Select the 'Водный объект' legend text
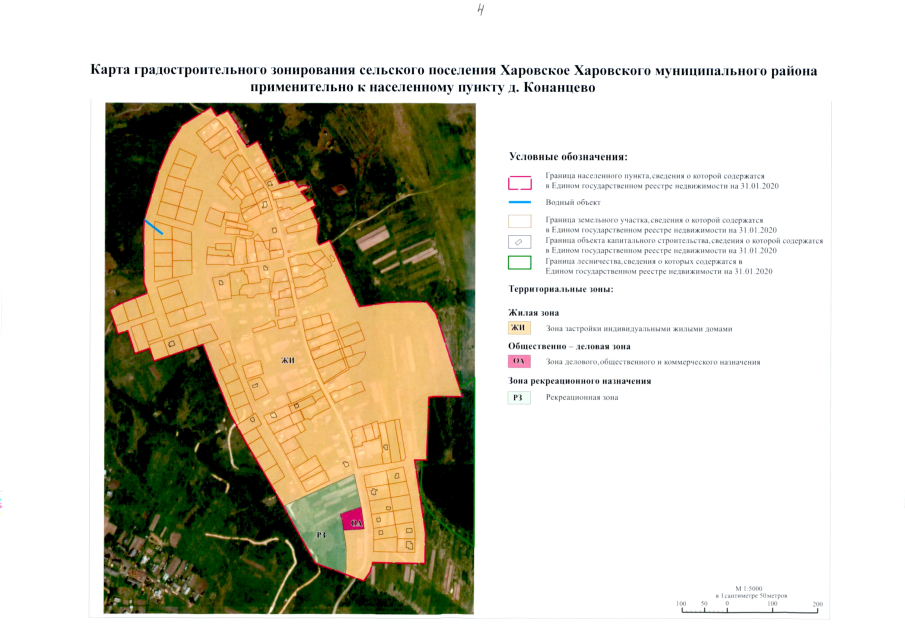The image size is (905, 640). (x=573, y=202)
